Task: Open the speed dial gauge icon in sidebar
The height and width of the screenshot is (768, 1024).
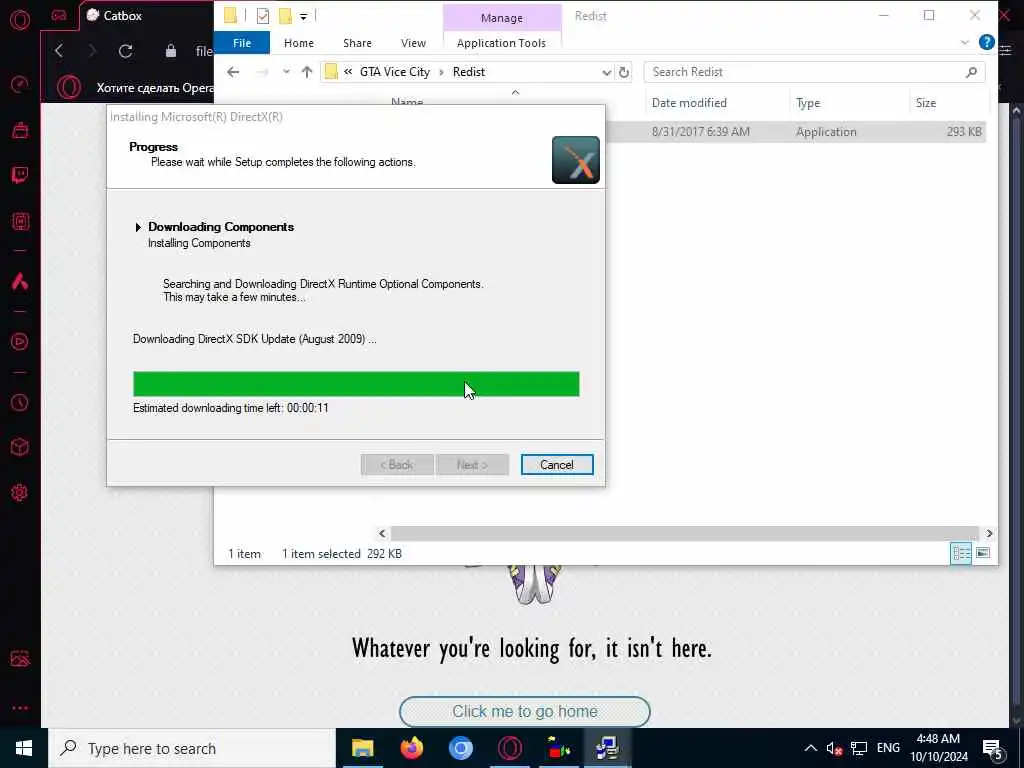Action: (x=20, y=84)
